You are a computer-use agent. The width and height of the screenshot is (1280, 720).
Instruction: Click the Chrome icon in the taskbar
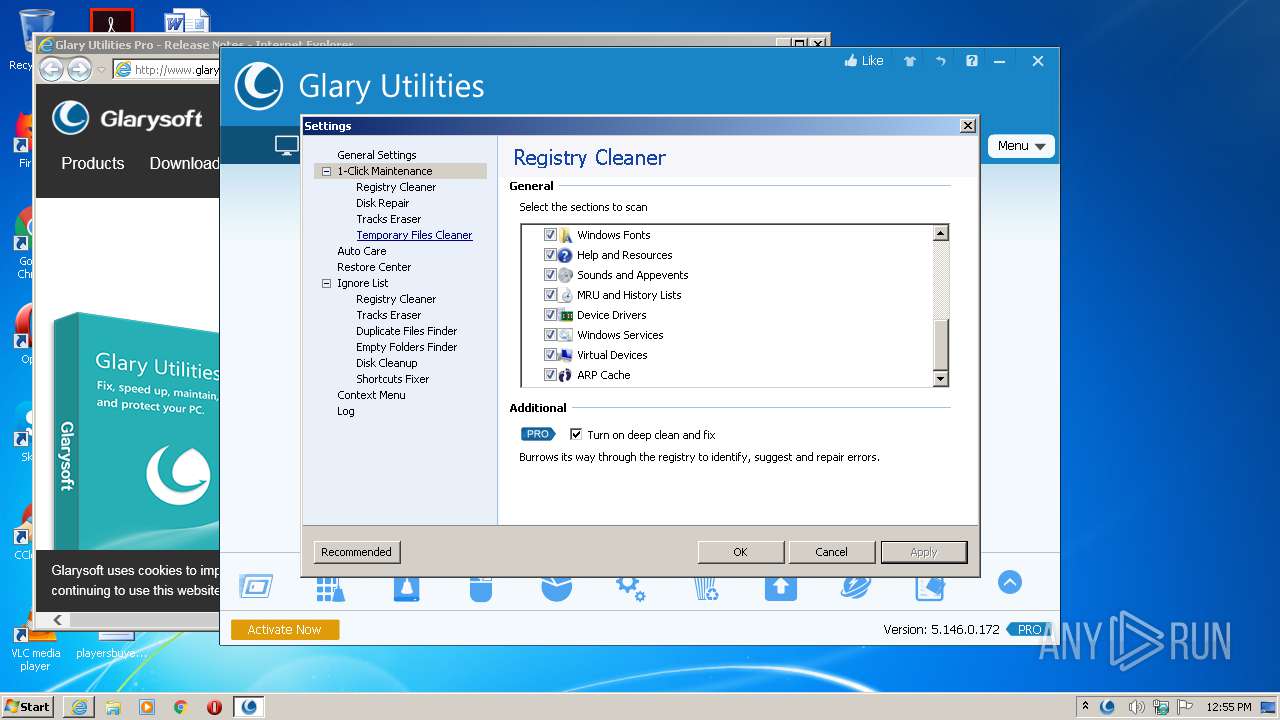pyautogui.click(x=180, y=706)
